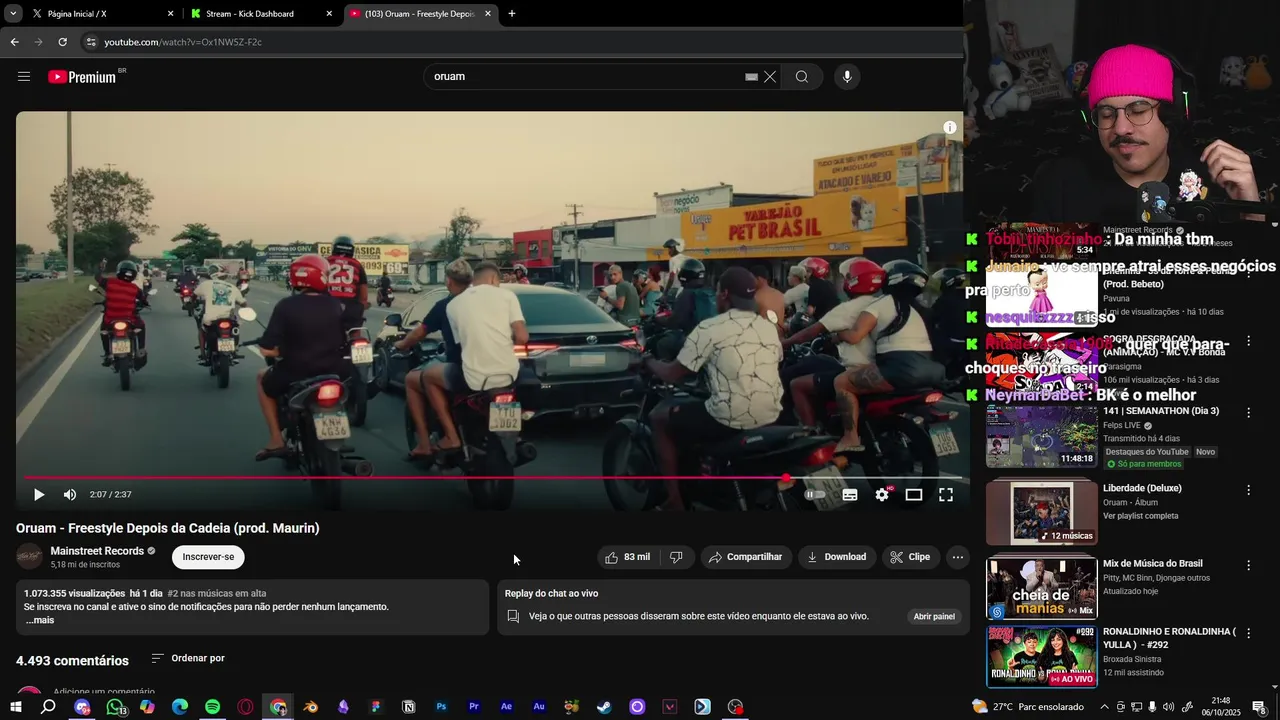
Task: Open the player settings gear
Action: click(882, 494)
